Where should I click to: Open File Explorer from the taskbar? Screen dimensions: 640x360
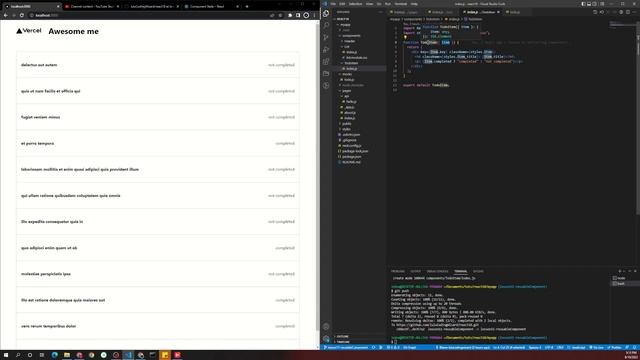click(67, 355)
